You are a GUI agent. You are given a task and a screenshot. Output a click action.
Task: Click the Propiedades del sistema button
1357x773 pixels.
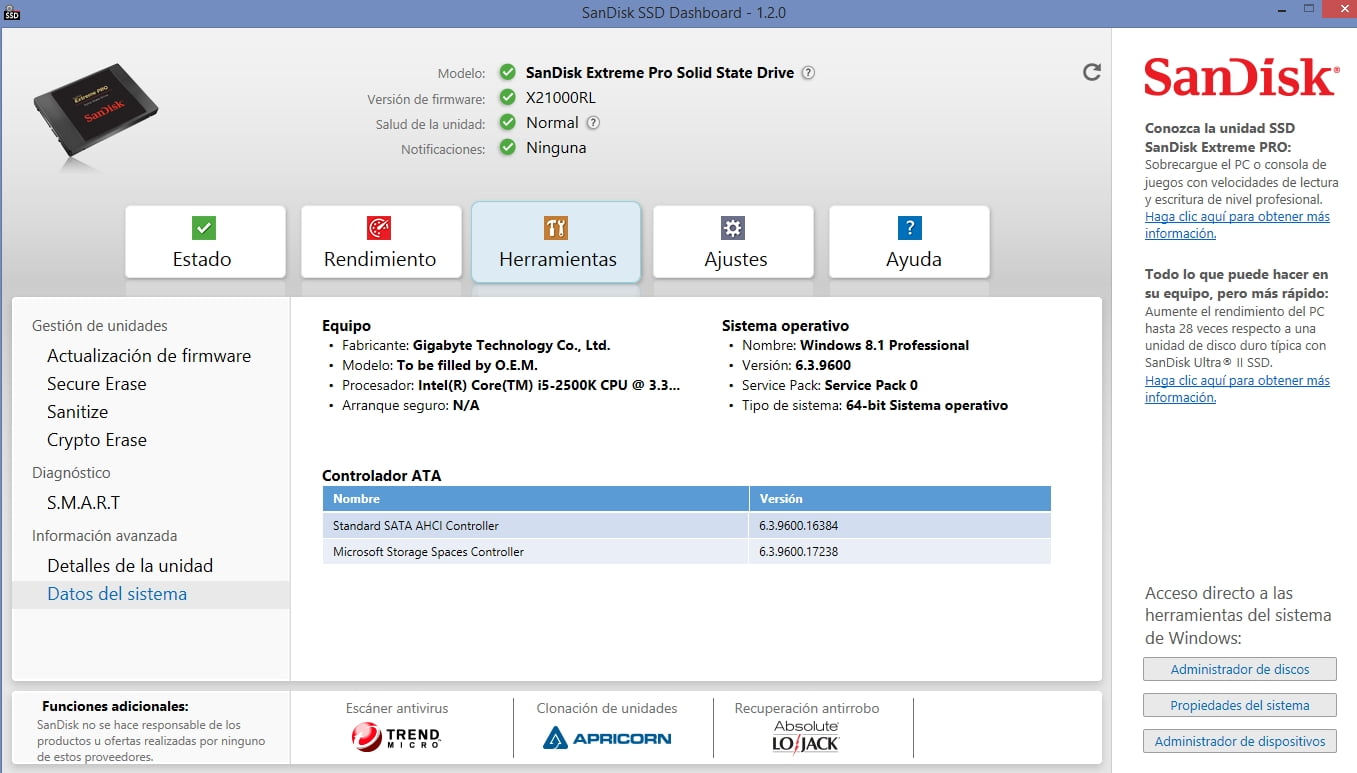[x=1240, y=705]
